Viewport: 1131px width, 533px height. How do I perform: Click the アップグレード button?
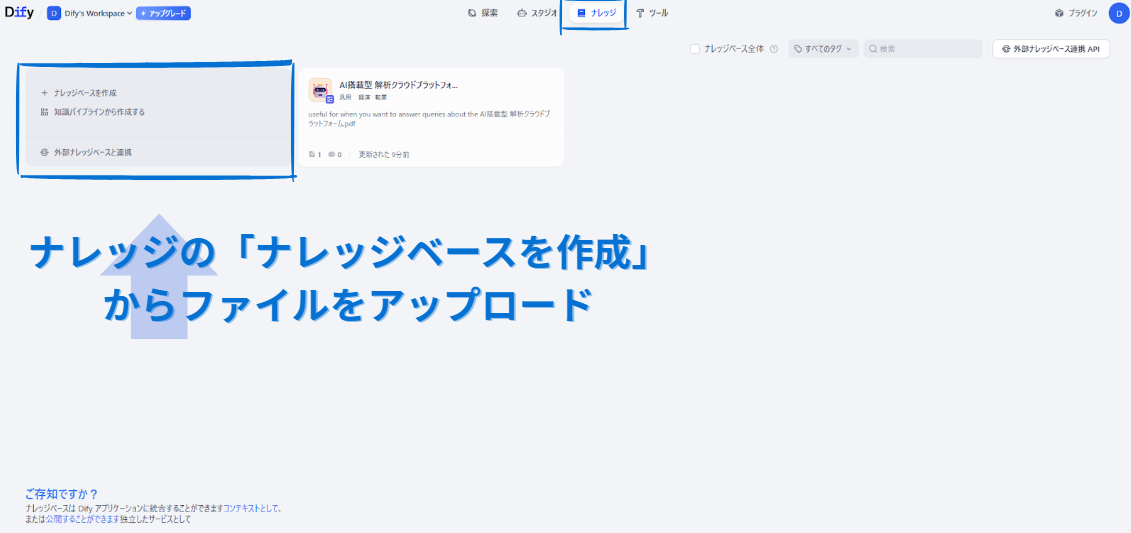click(x=163, y=13)
